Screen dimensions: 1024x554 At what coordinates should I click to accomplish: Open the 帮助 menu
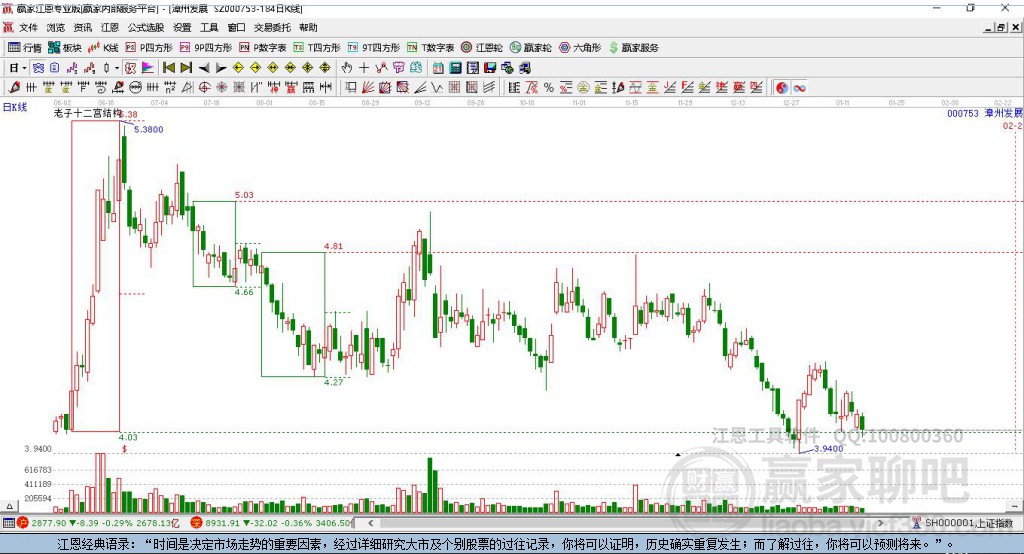pyautogui.click(x=308, y=27)
